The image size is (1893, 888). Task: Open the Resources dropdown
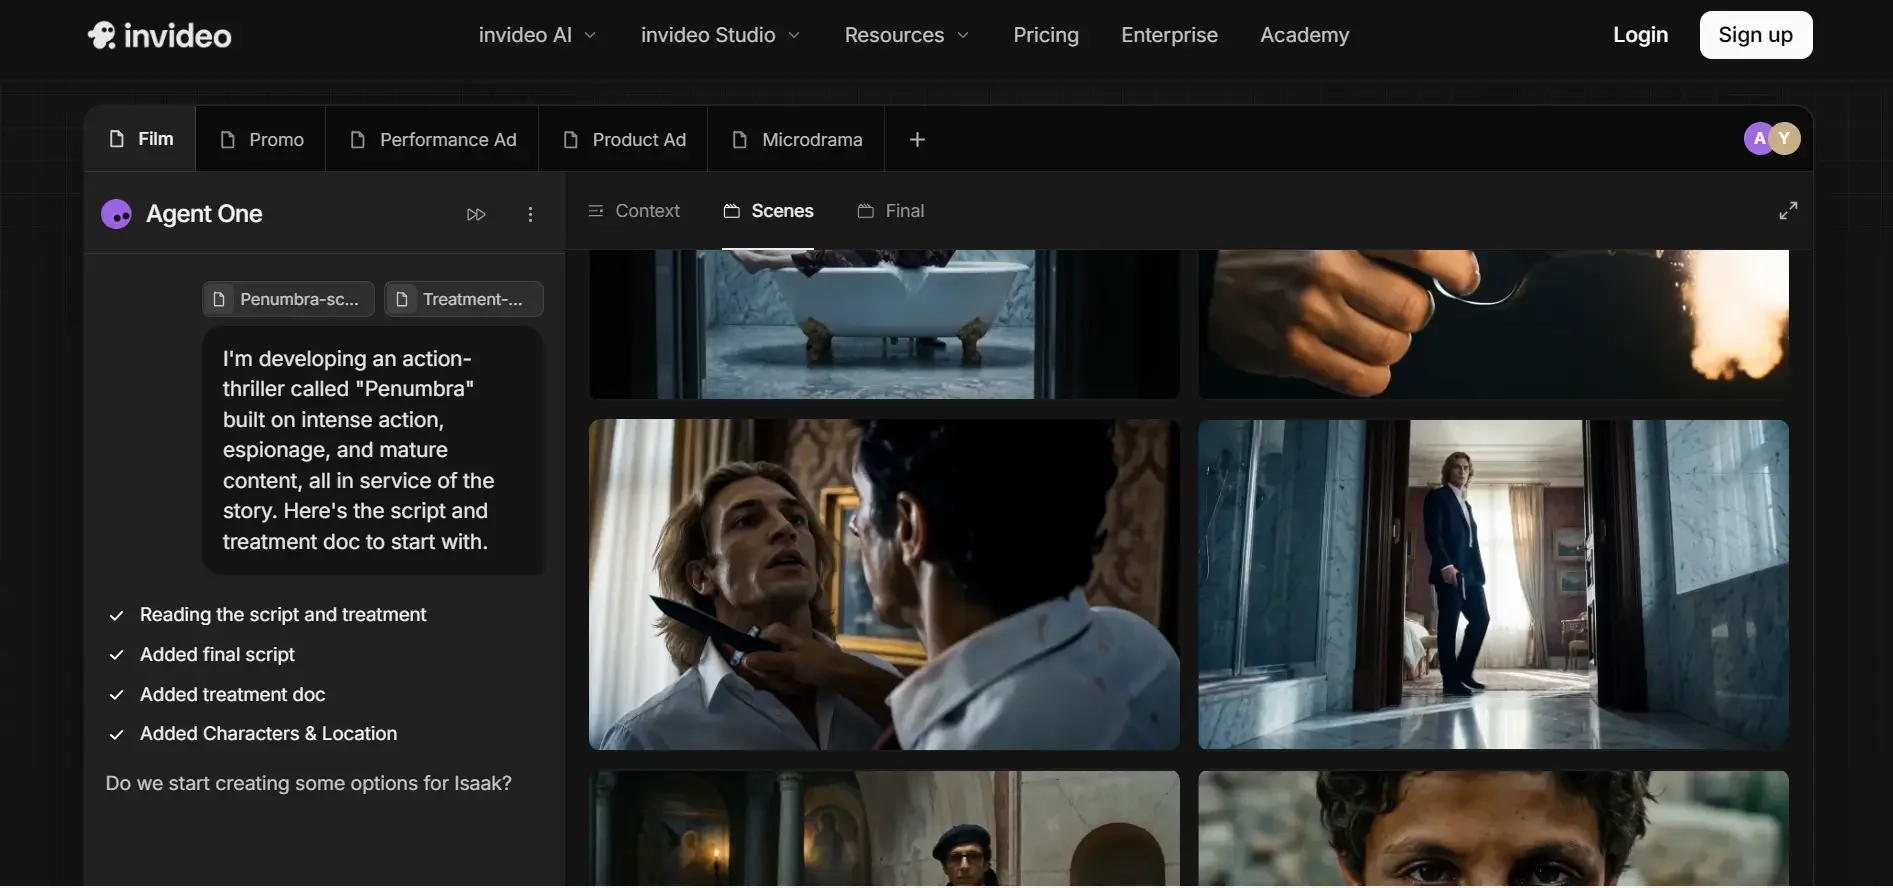tap(906, 35)
